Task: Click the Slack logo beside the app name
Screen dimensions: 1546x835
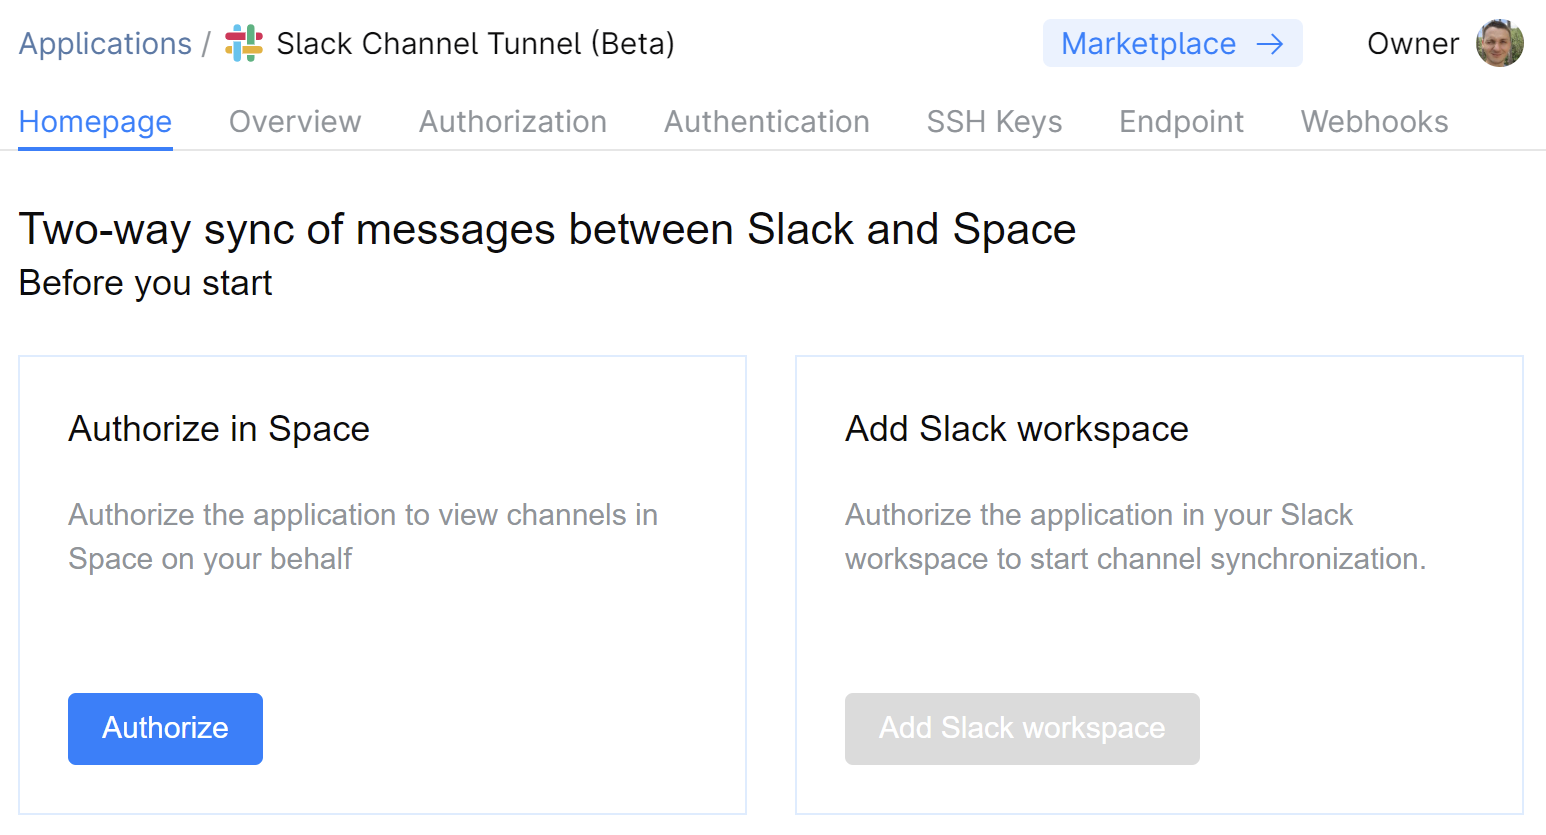Action: (x=243, y=43)
